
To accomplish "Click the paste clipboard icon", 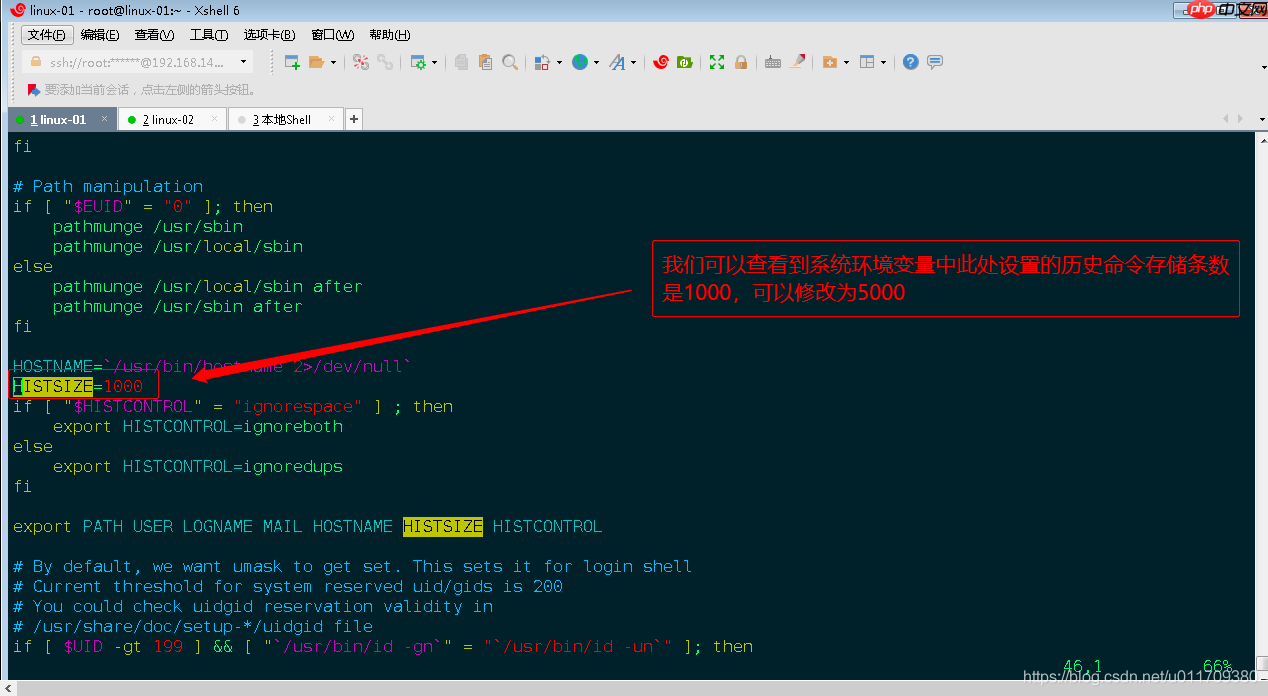I will pos(485,62).
